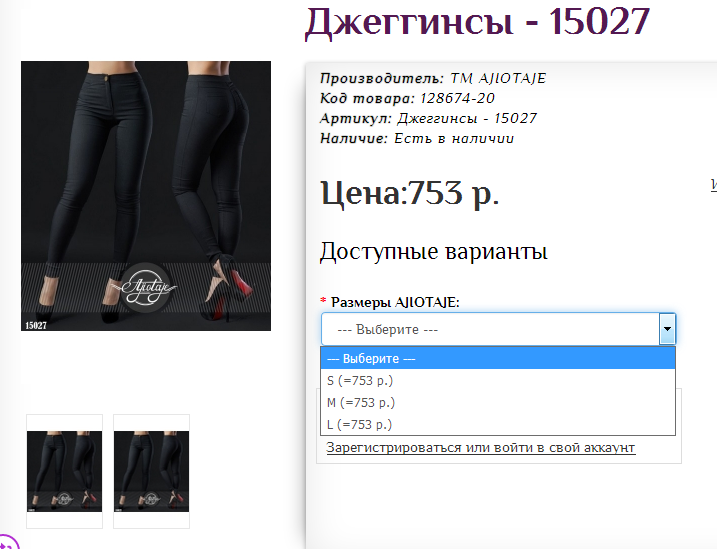
Task: Click the size dropdown arrow button
Action: (x=667, y=329)
